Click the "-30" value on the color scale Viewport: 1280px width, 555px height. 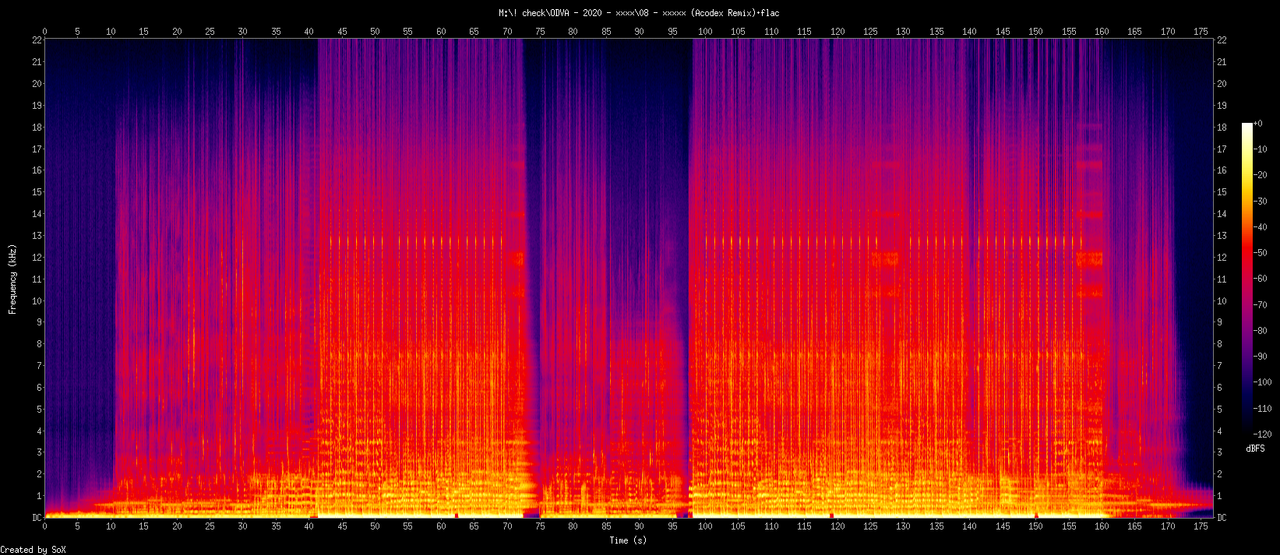click(1261, 201)
